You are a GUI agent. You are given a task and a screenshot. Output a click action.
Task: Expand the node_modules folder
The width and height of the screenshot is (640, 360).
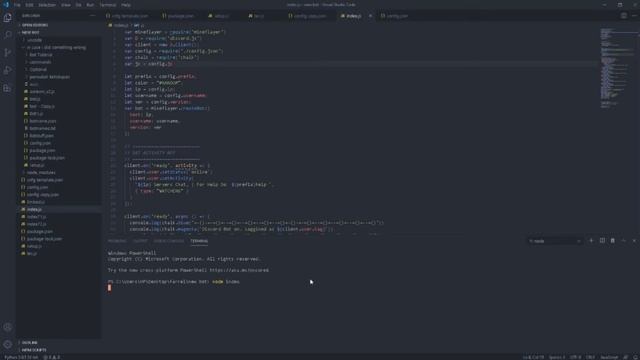59,172
